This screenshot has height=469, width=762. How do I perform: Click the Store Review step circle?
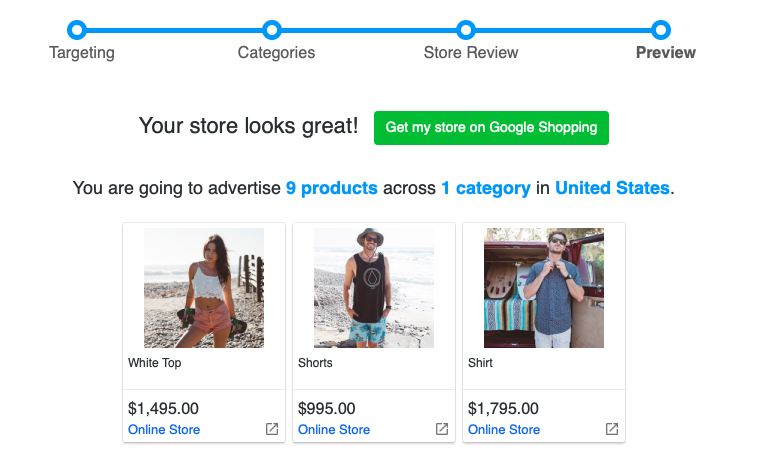[466, 30]
